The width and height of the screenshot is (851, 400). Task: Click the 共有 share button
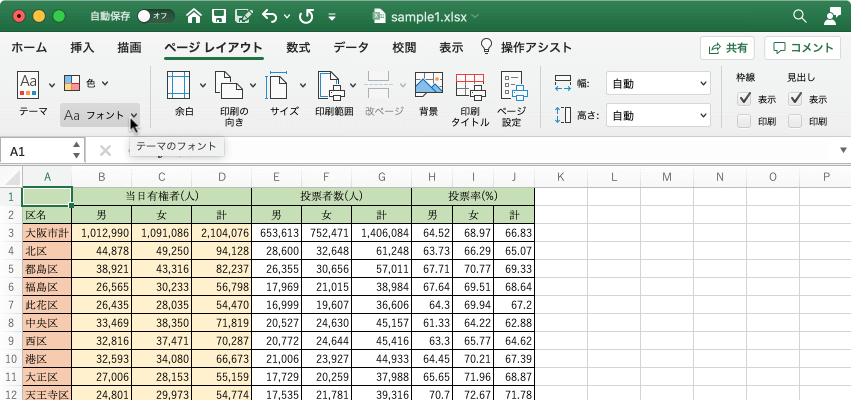tap(728, 48)
